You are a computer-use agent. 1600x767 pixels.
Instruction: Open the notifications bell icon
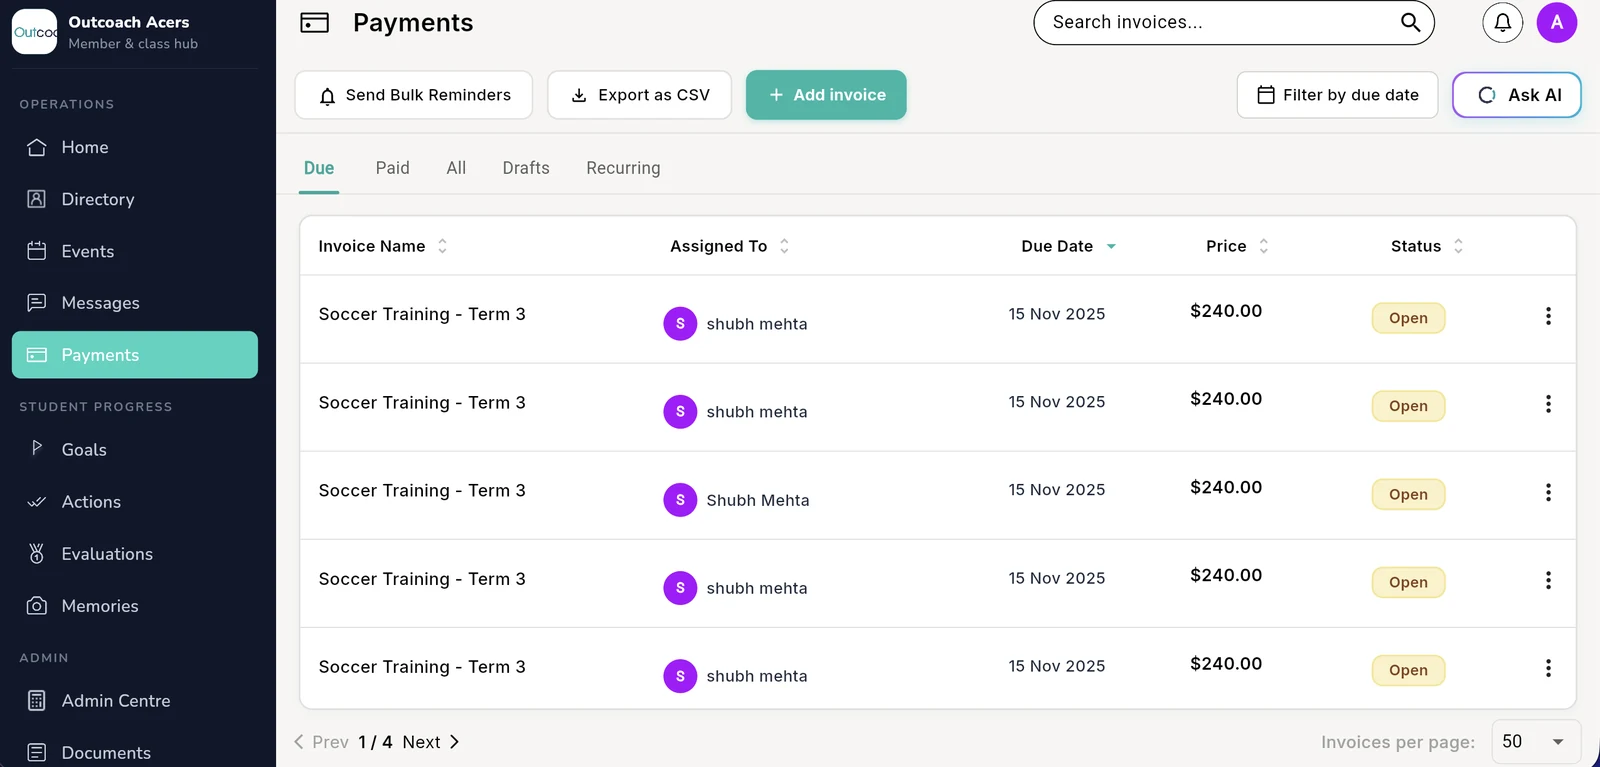coord(1502,22)
